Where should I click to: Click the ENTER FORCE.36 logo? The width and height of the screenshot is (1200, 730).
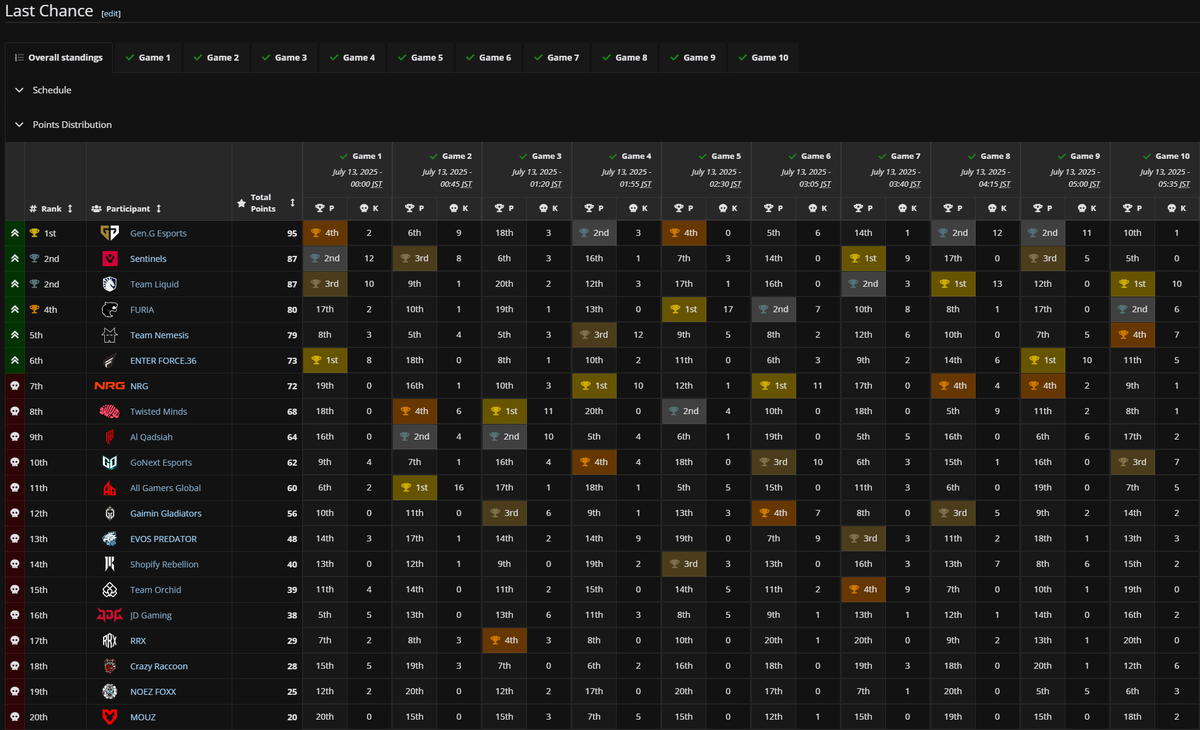click(x=109, y=361)
